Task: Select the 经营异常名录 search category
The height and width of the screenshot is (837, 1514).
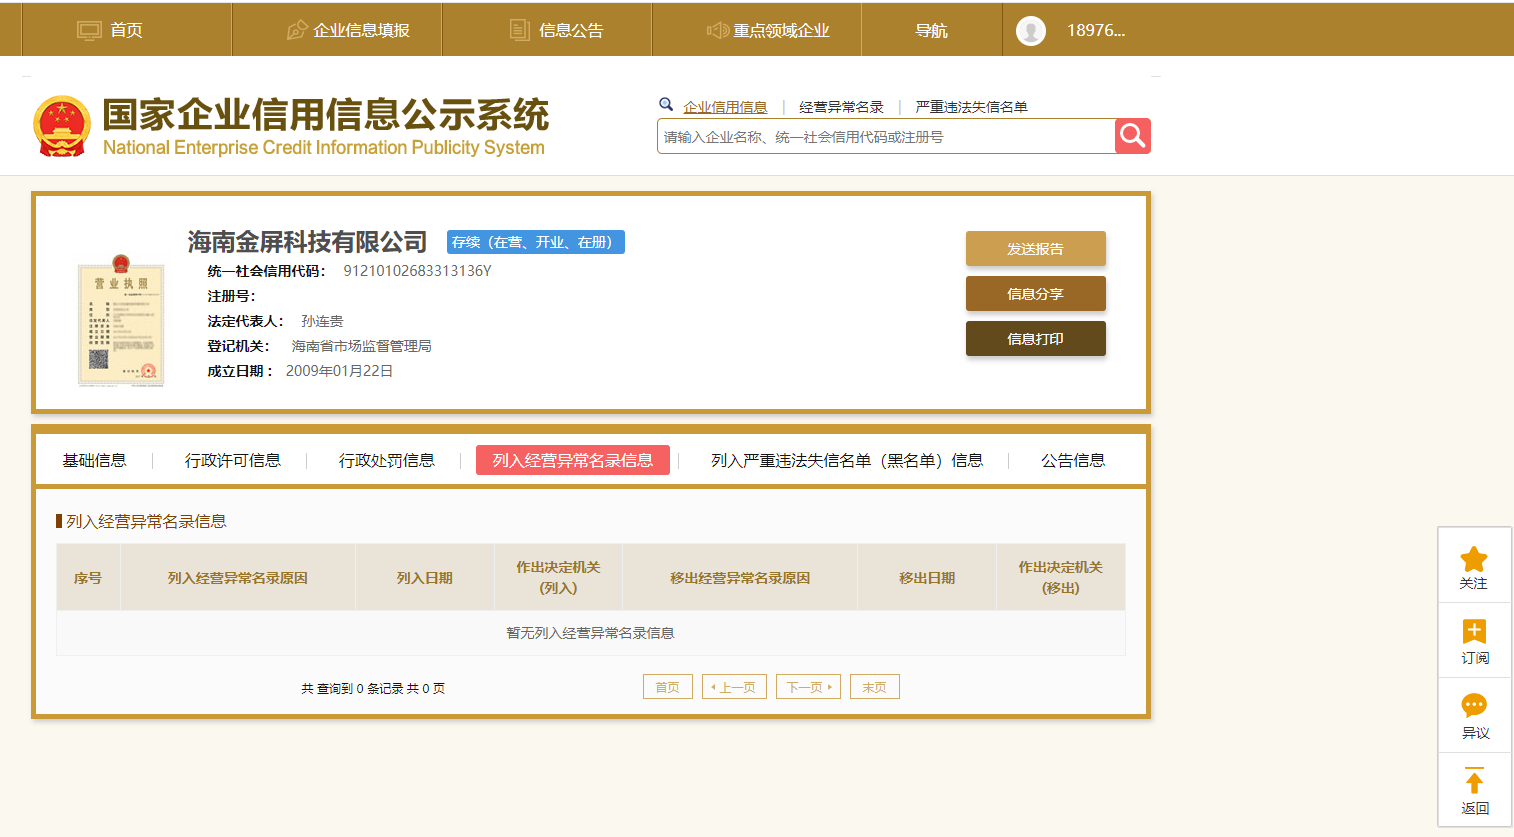Action: pos(842,107)
